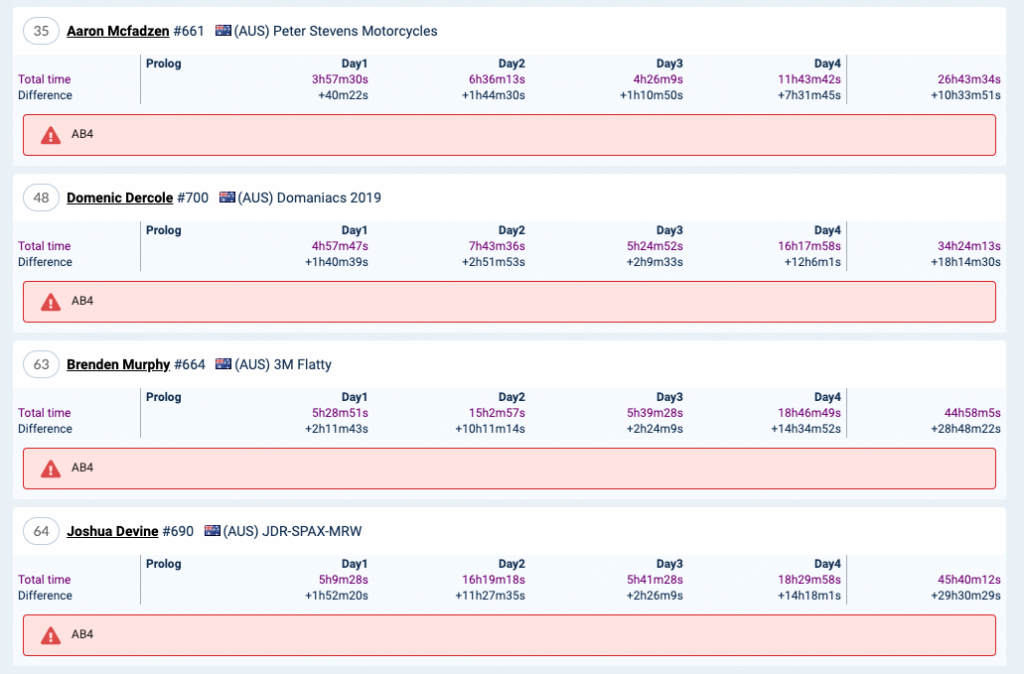Click Brenden Murphy rider name link
Viewport: 1024px width, 674px height.
click(x=118, y=365)
